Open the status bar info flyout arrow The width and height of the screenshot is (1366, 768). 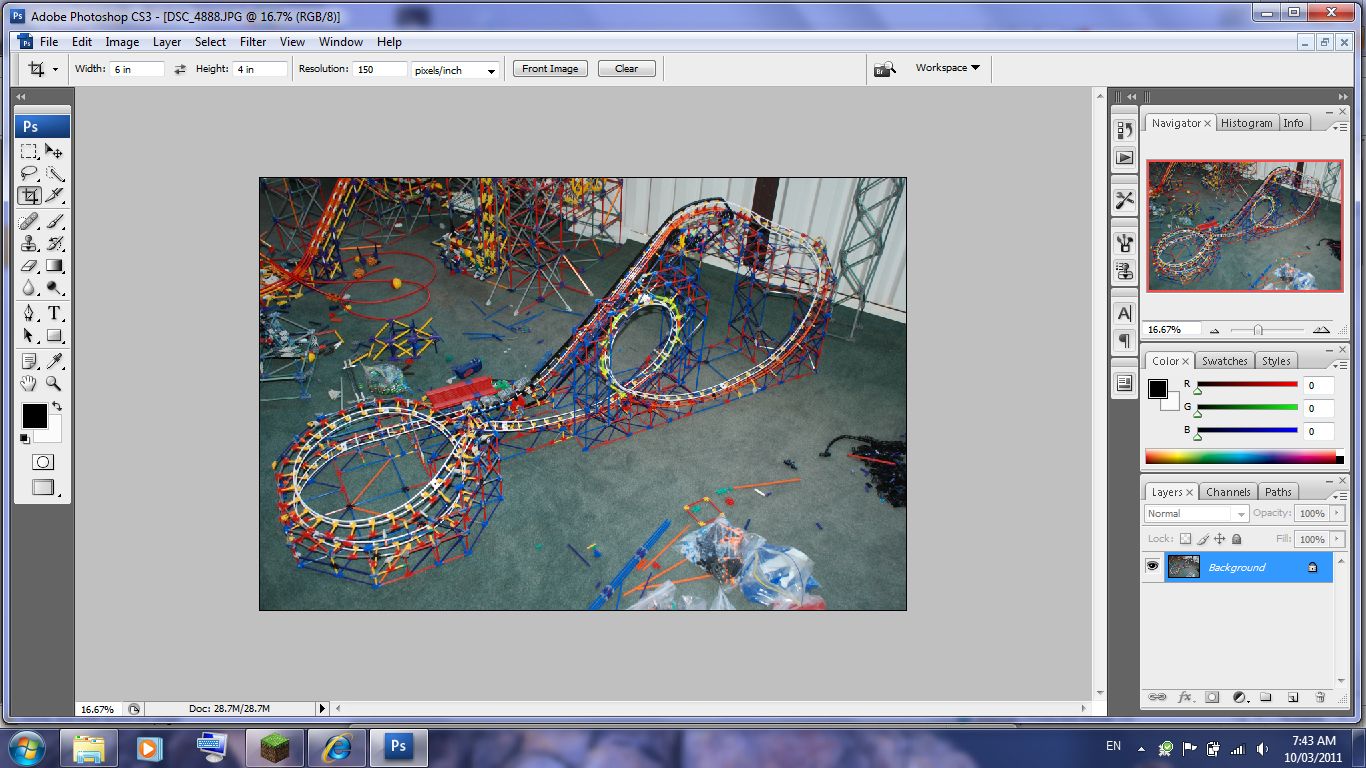pyautogui.click(x=322, y=708)
